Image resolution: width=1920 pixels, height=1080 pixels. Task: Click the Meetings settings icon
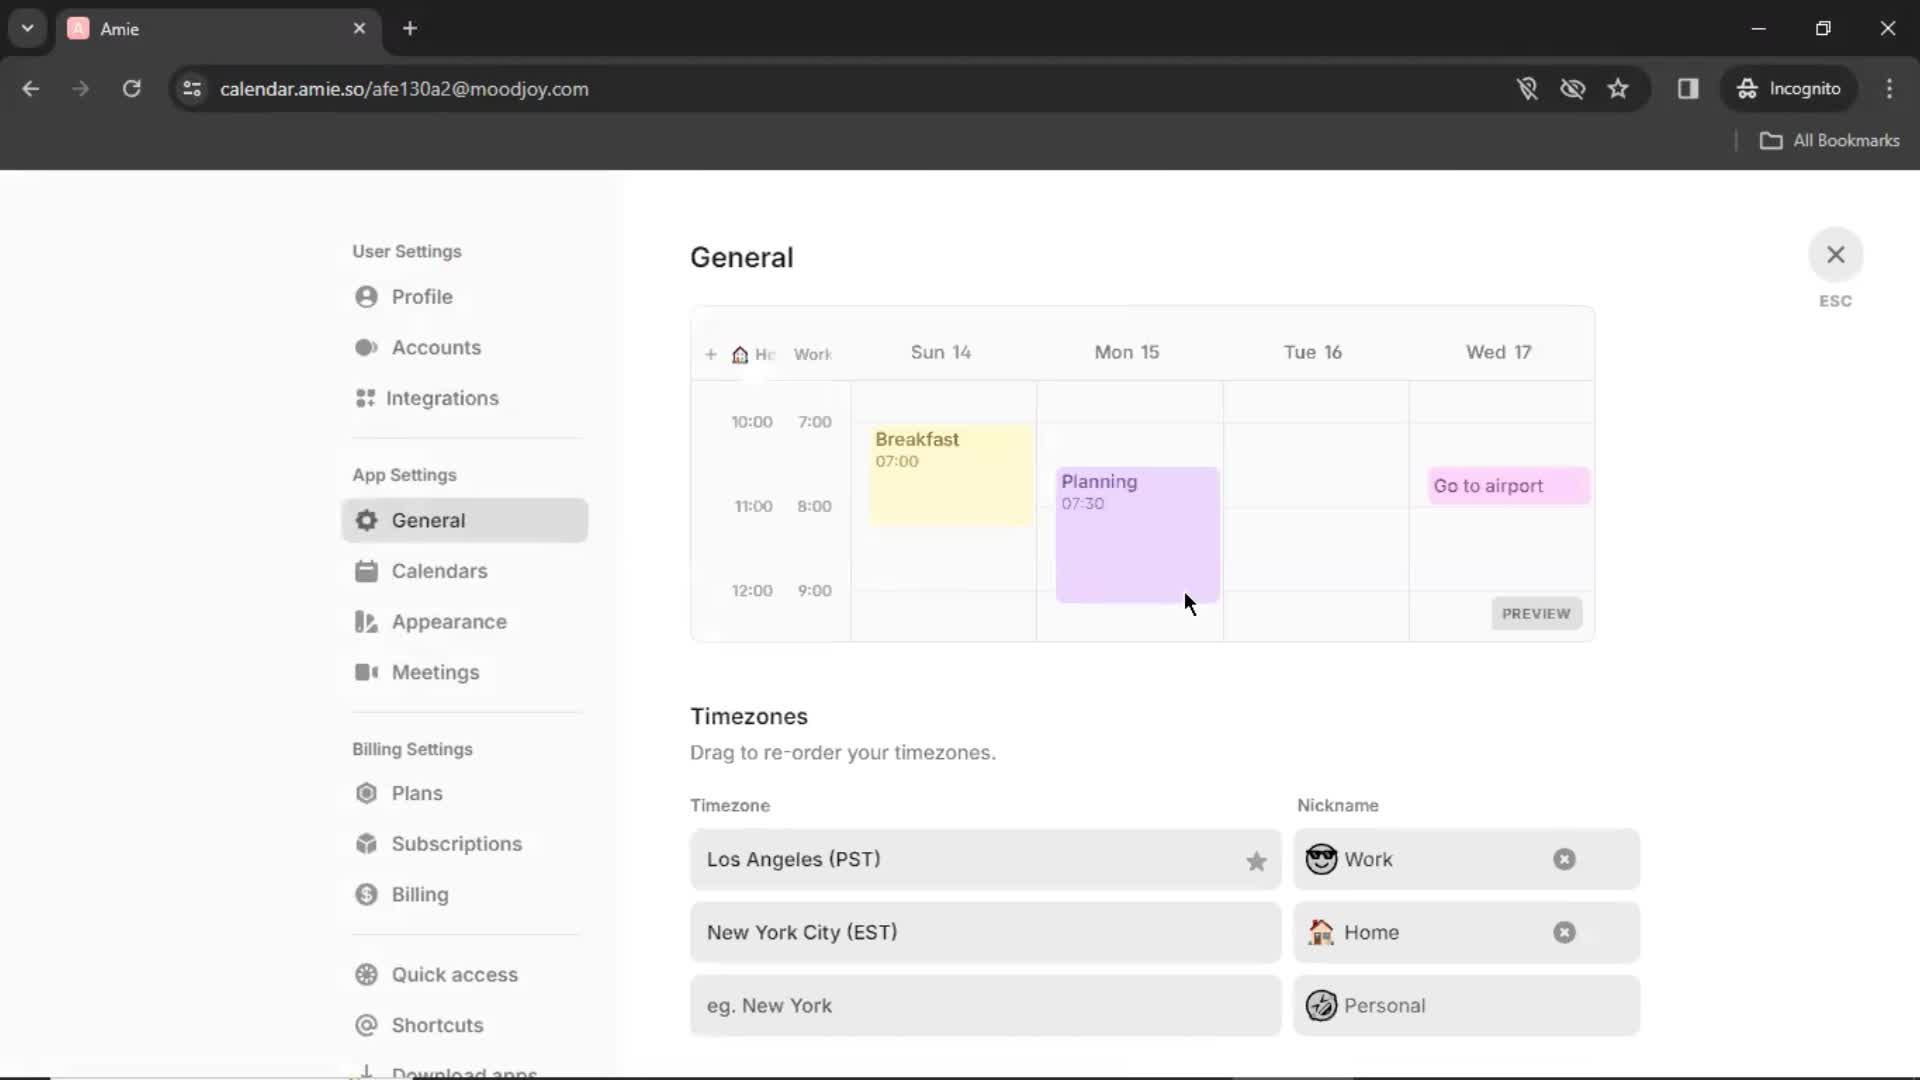click(365, 671)
